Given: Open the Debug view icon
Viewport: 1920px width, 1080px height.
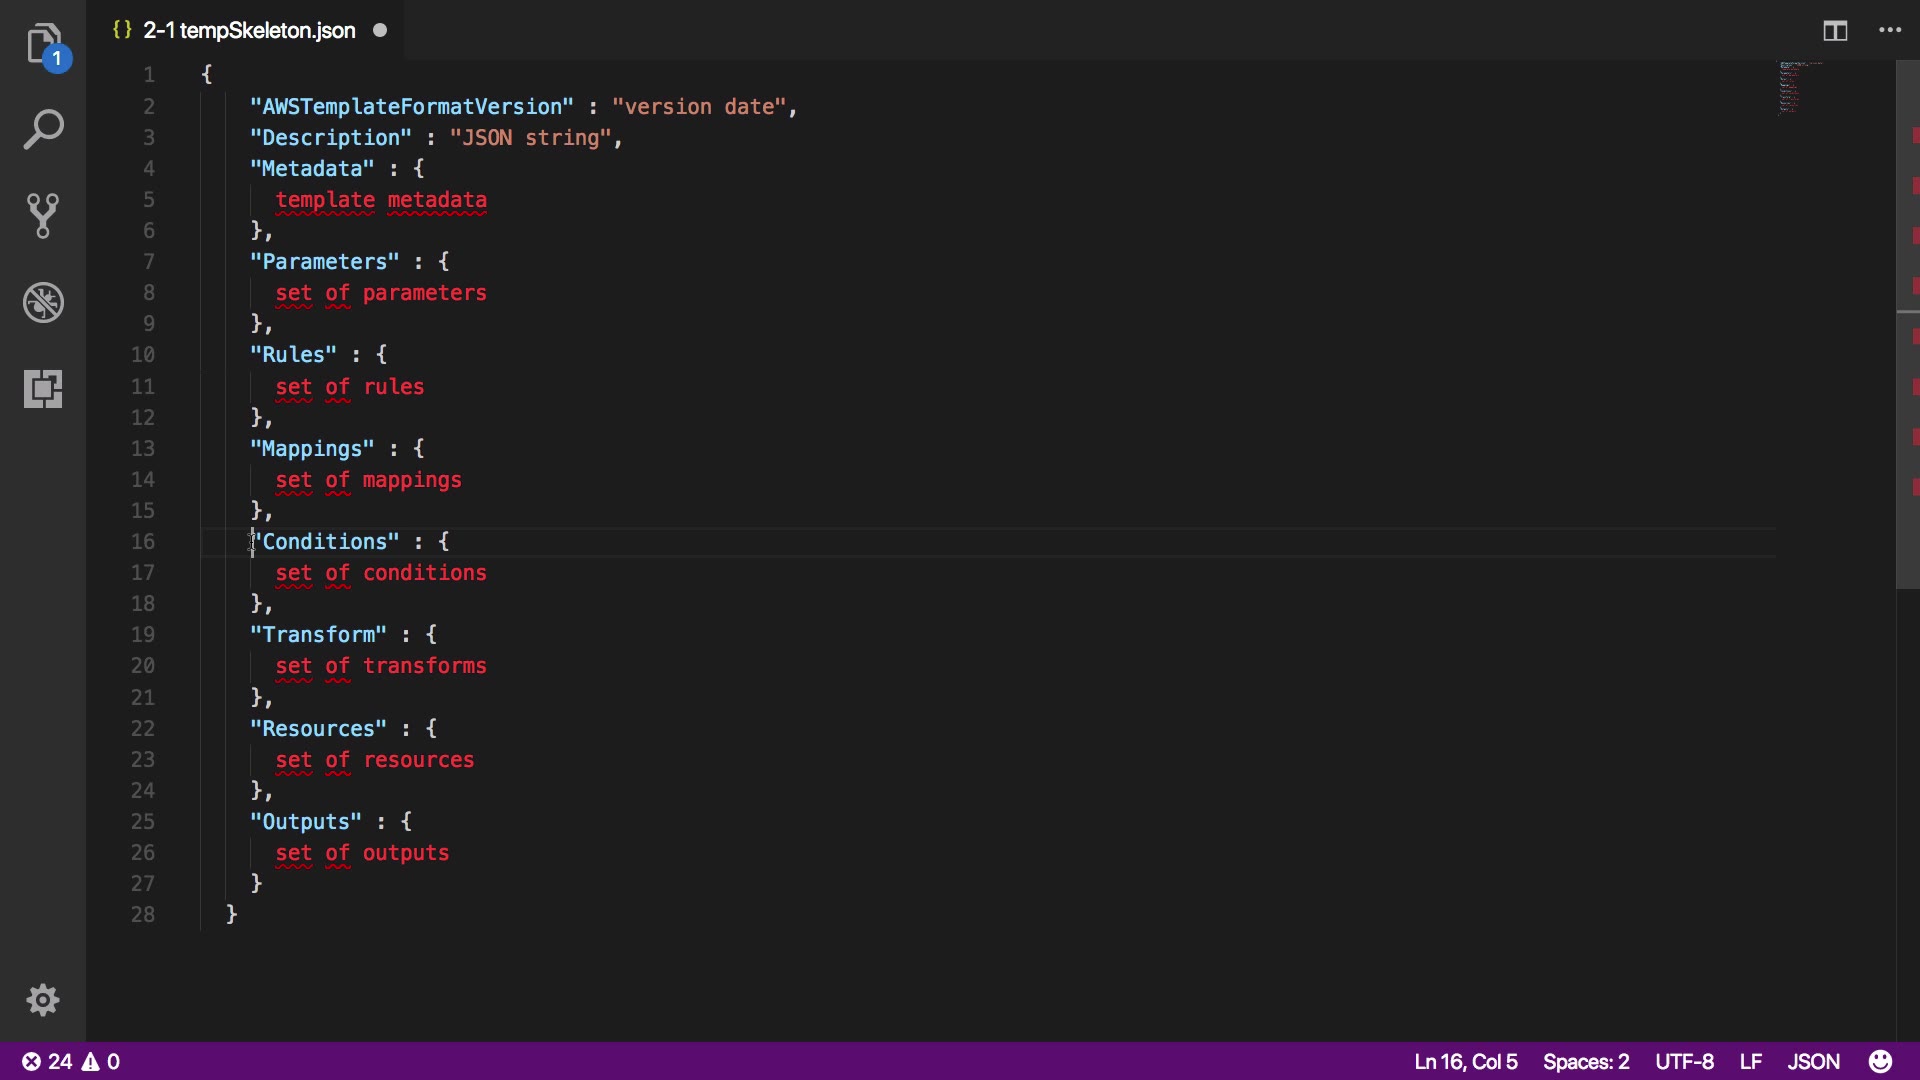Looking at the screenshot, I should 43,302.
